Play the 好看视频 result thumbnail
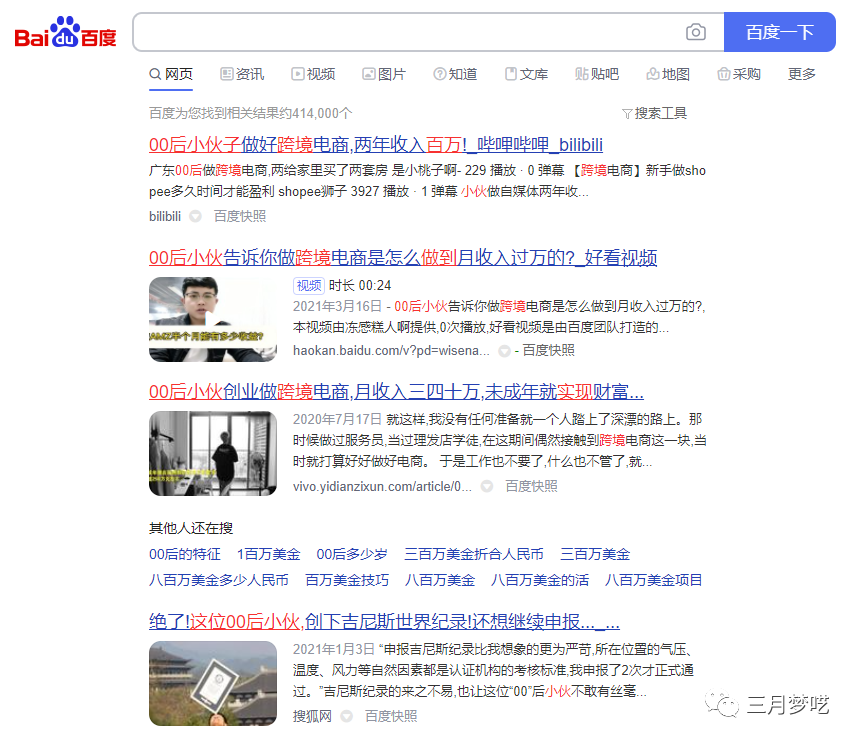857x742 pixels. click(x=213, y=320)
